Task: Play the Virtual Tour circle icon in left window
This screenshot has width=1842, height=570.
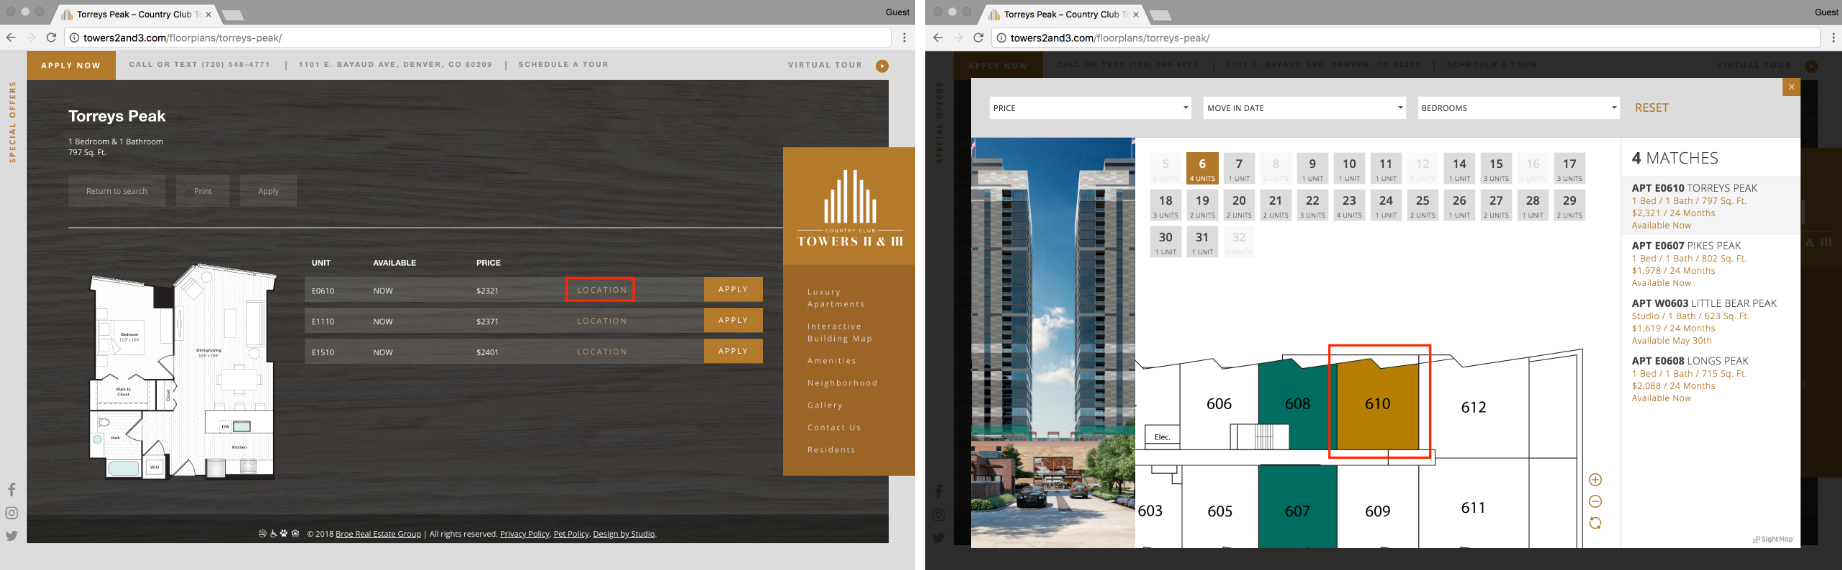Action: [882, 66]
